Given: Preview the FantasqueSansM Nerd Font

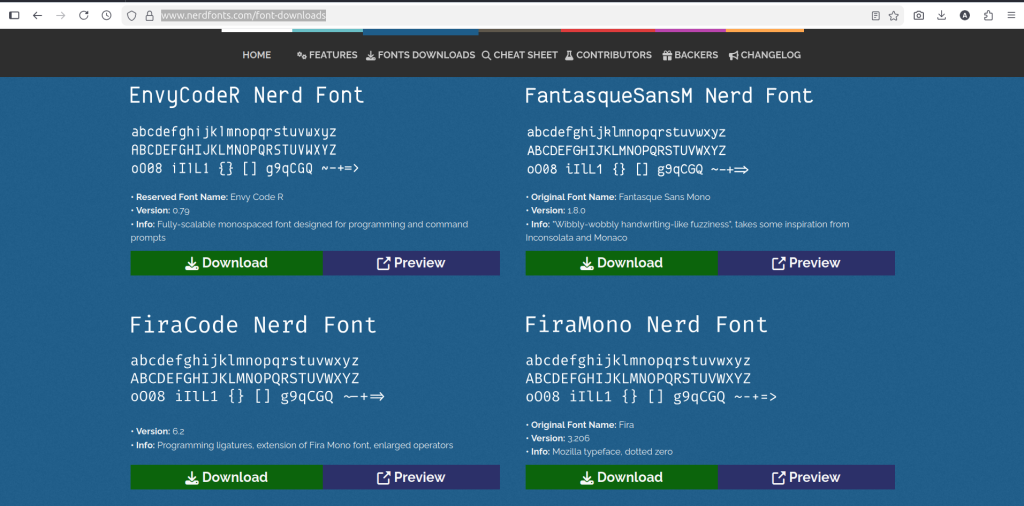Looking at the screenshot, I should click(805, 263).
